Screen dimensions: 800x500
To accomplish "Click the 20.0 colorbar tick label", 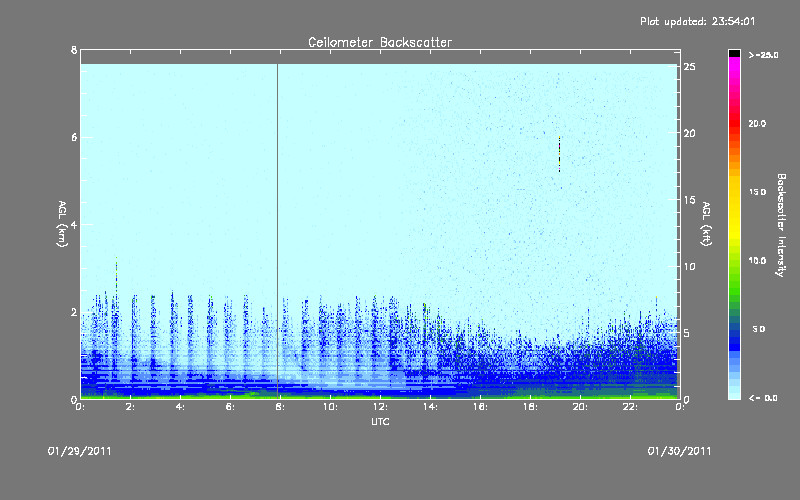I will [757, 123].
